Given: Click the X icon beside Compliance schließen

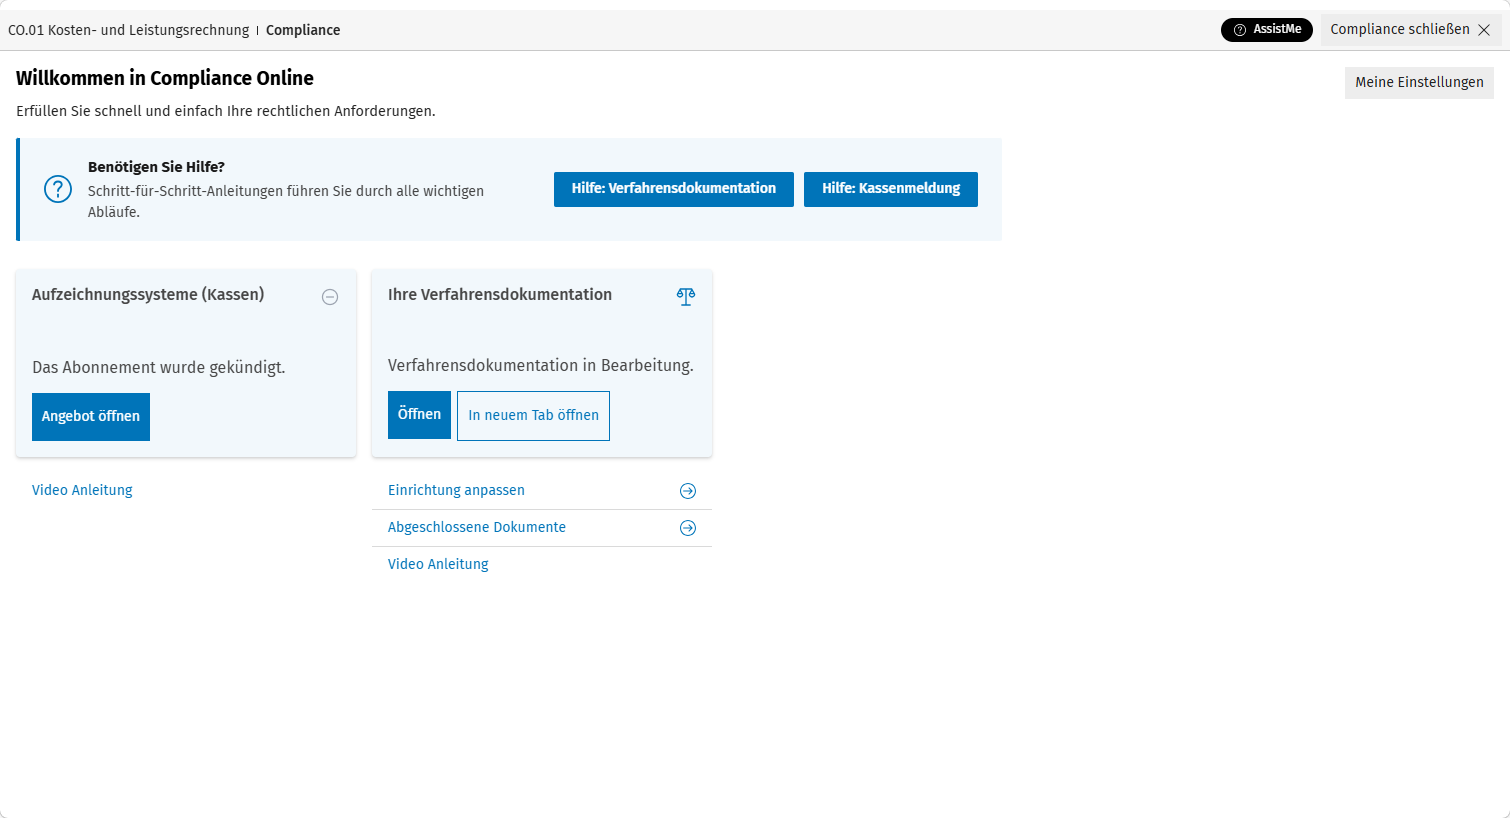Looking at the screenshot, I should tap(1484, 30).
